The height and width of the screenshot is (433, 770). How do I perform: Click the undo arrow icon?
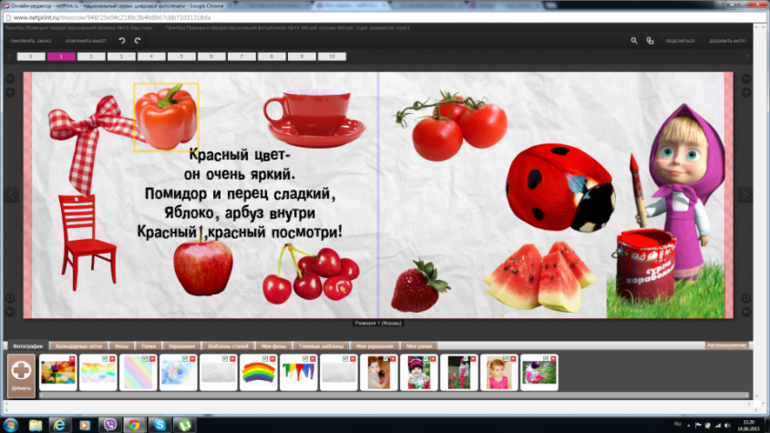[x=122, y=41]
